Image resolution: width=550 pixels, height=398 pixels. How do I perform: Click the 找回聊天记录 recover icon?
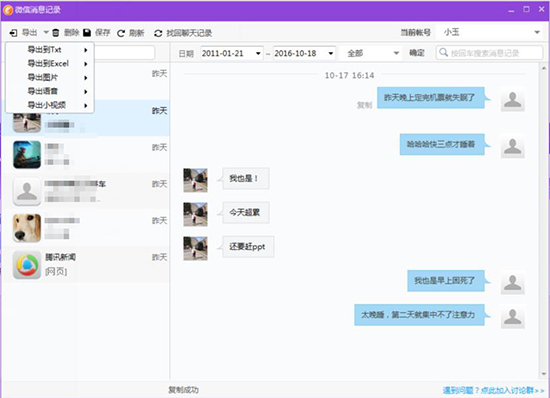point(158,33)
